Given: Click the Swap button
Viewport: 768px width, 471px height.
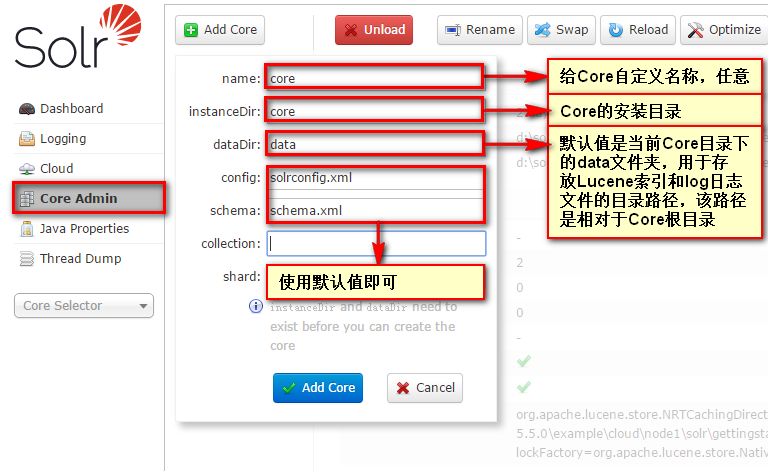Looking at the screenshot, I should point(561,30).
